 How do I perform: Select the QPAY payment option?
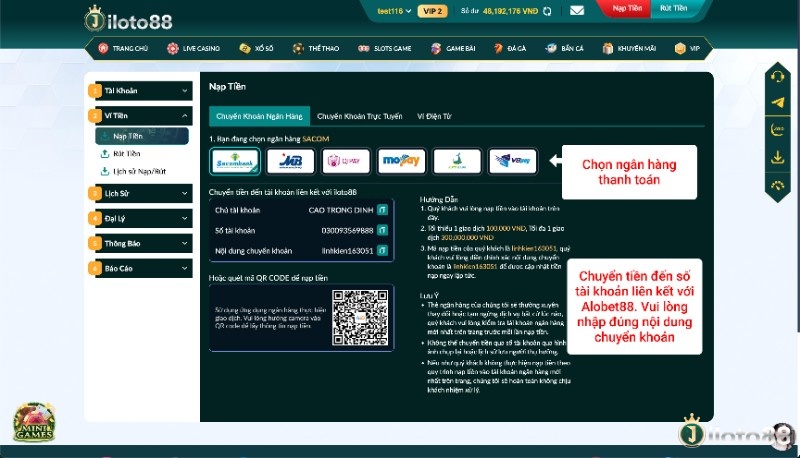tap(346, 161)
